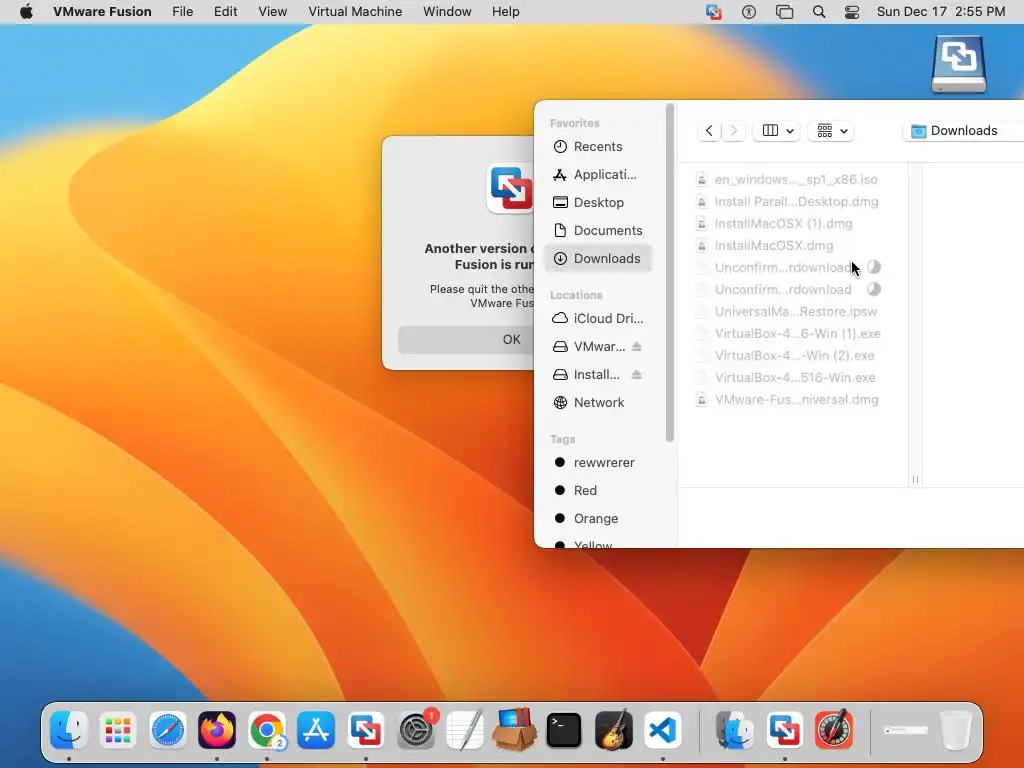Go forward in the file browser
Image resolution: width=1024 pixels, height=768 pixels.
733,131
